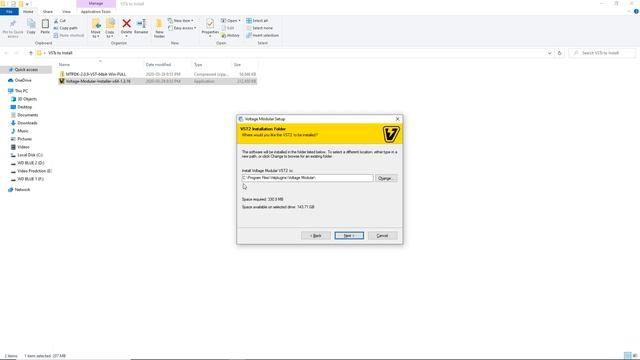This screenshot has width=640, height=360.
Task: Open Documents in navigation pane
Action: pos(27,115)
